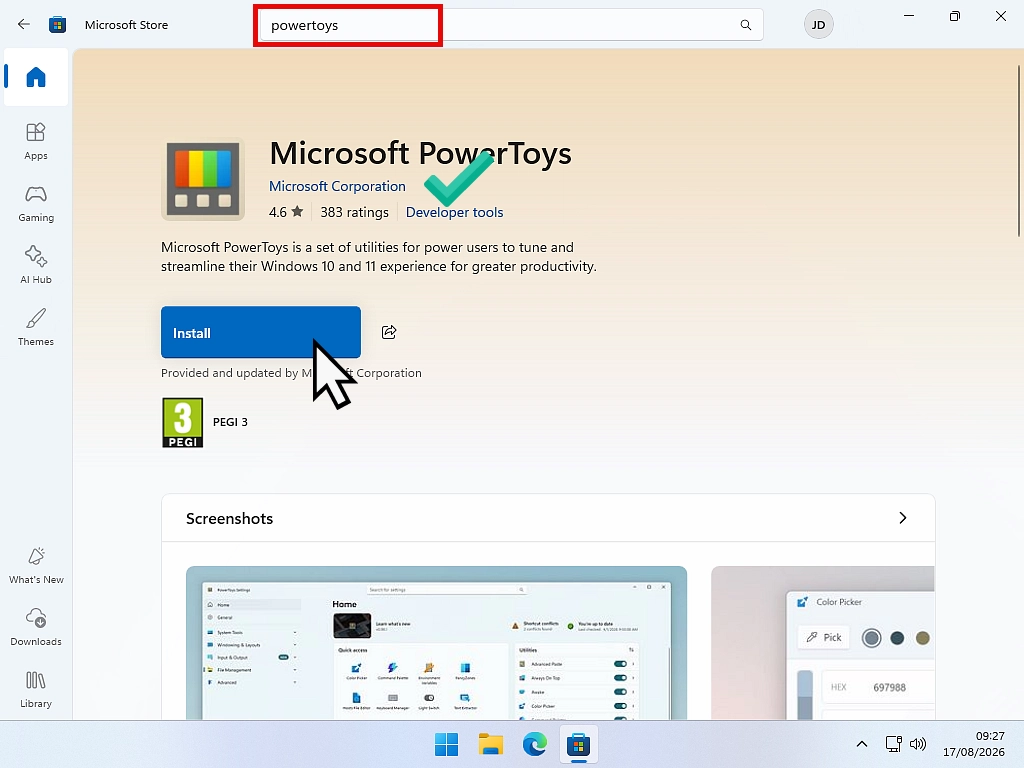Open the Themes section in sidebar

(36, 327)
